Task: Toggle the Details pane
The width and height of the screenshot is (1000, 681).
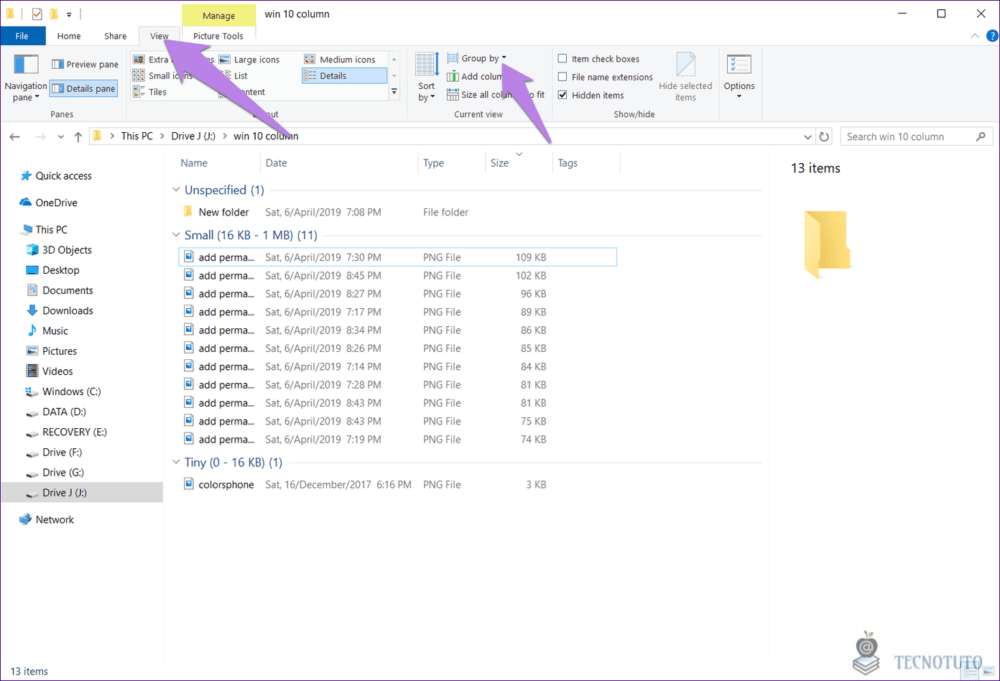Action: (x=84, y=89)
